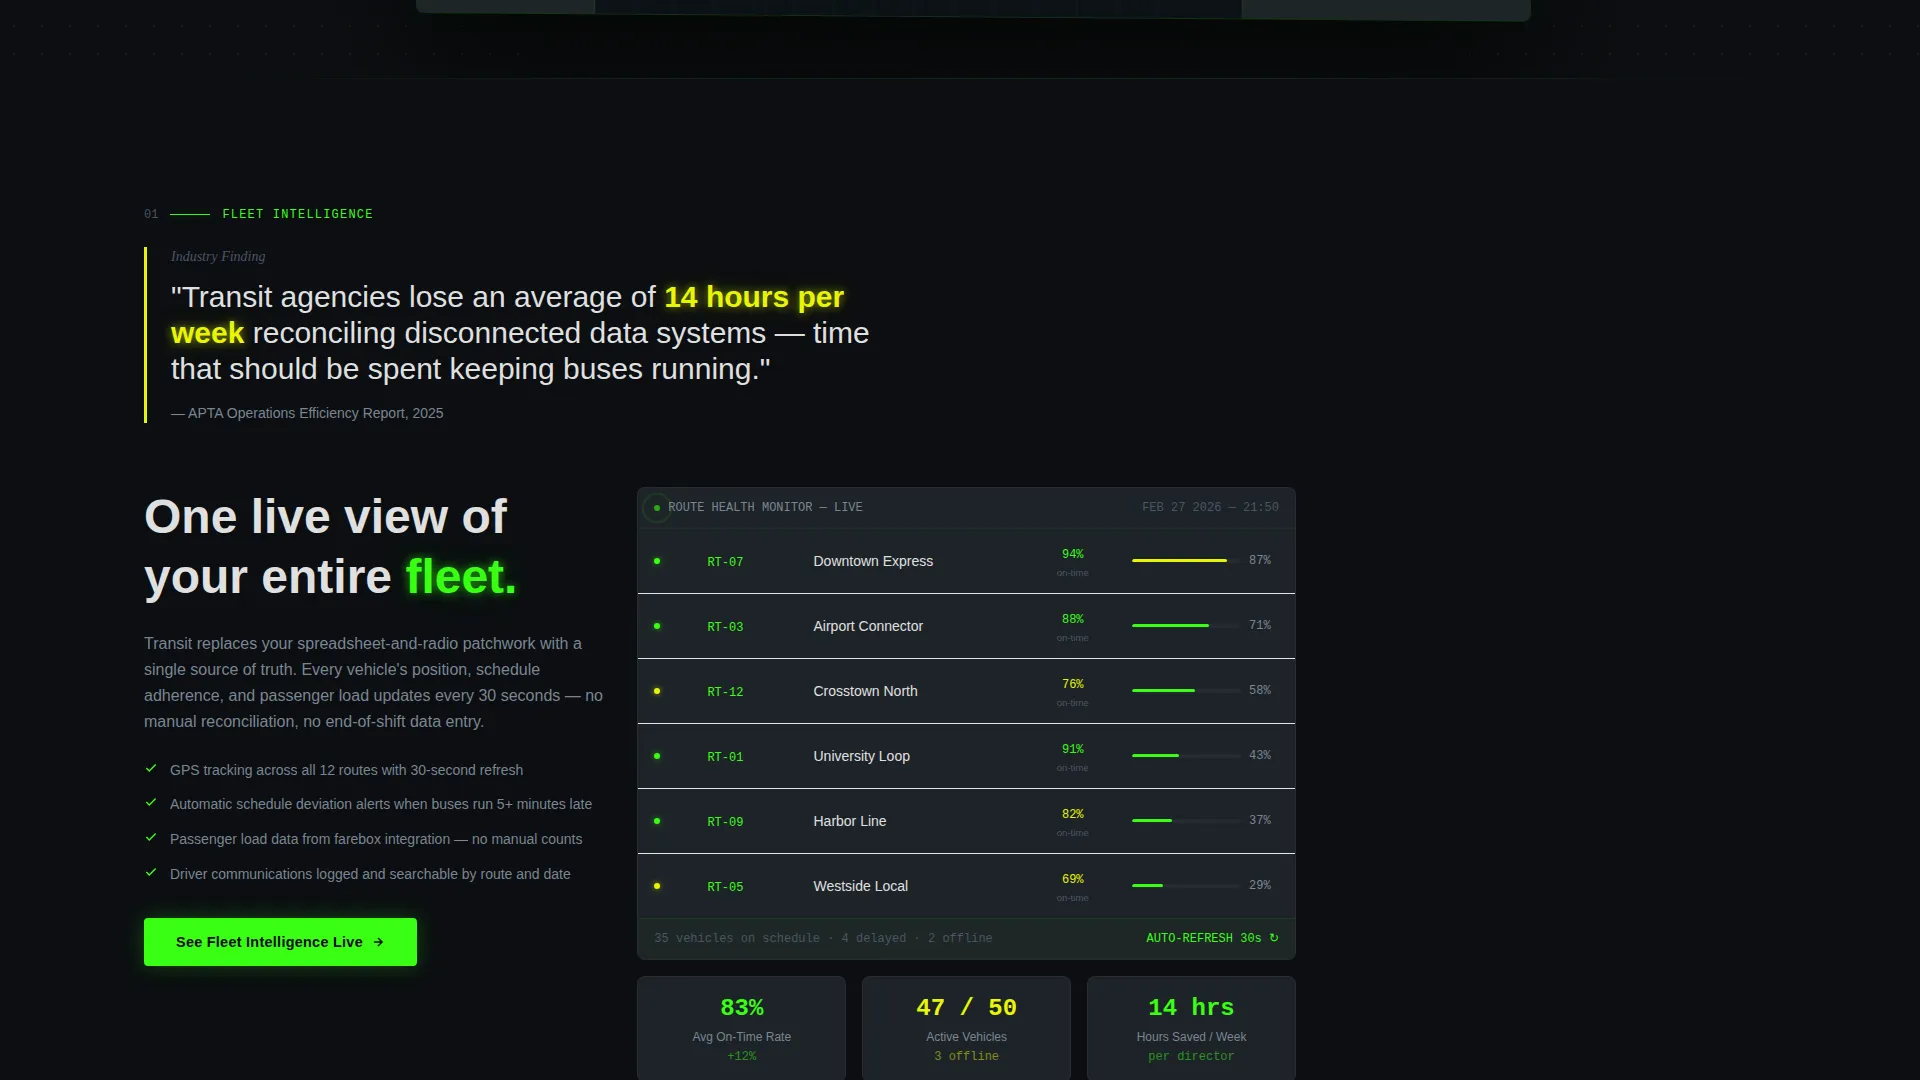This screenshot has height=1080, width=1920.
Task: Click the status dot for RT-09 Harbor Line
Action: click(657, 821)
